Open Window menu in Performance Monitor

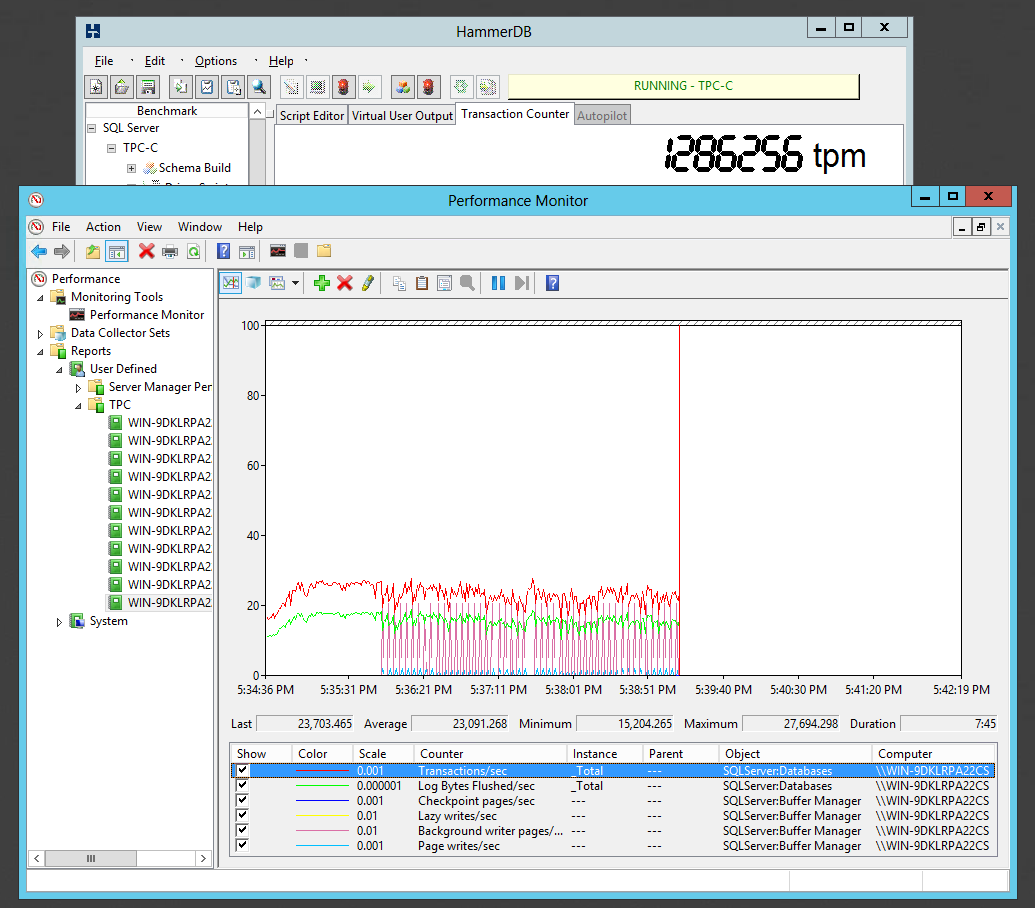tap(200, 226)
